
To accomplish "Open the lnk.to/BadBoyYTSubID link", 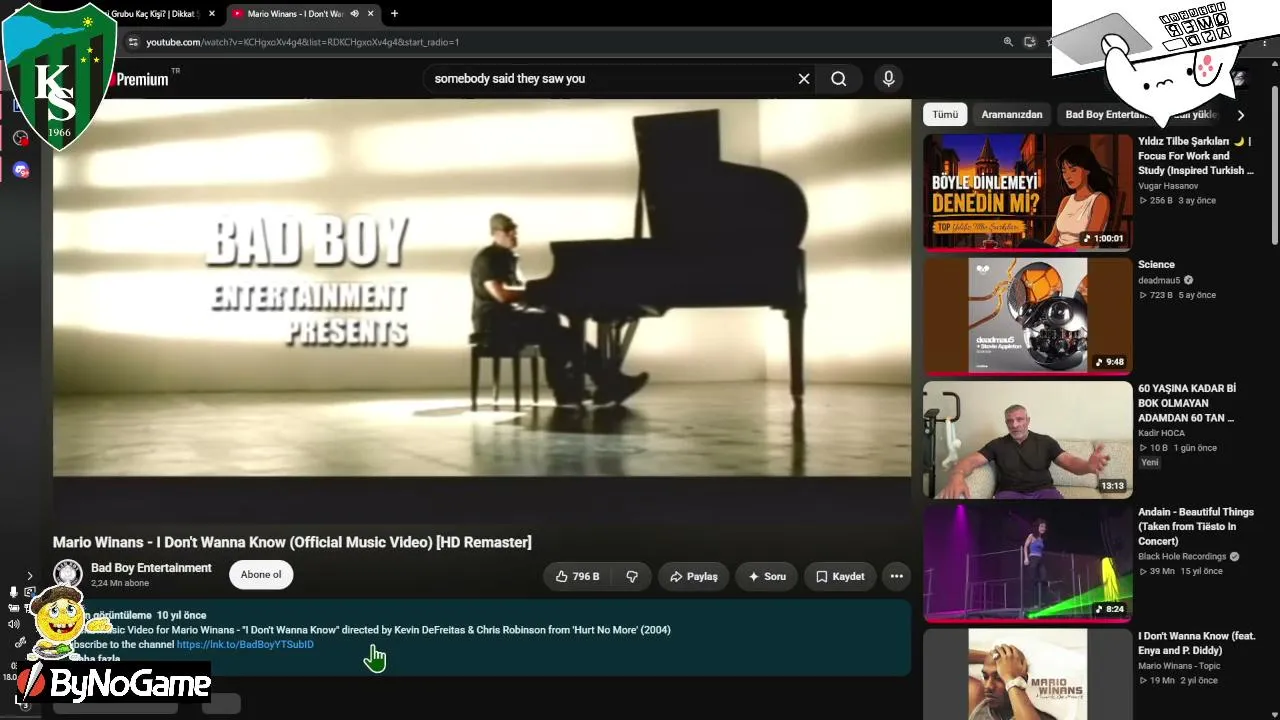I will 245,645.
